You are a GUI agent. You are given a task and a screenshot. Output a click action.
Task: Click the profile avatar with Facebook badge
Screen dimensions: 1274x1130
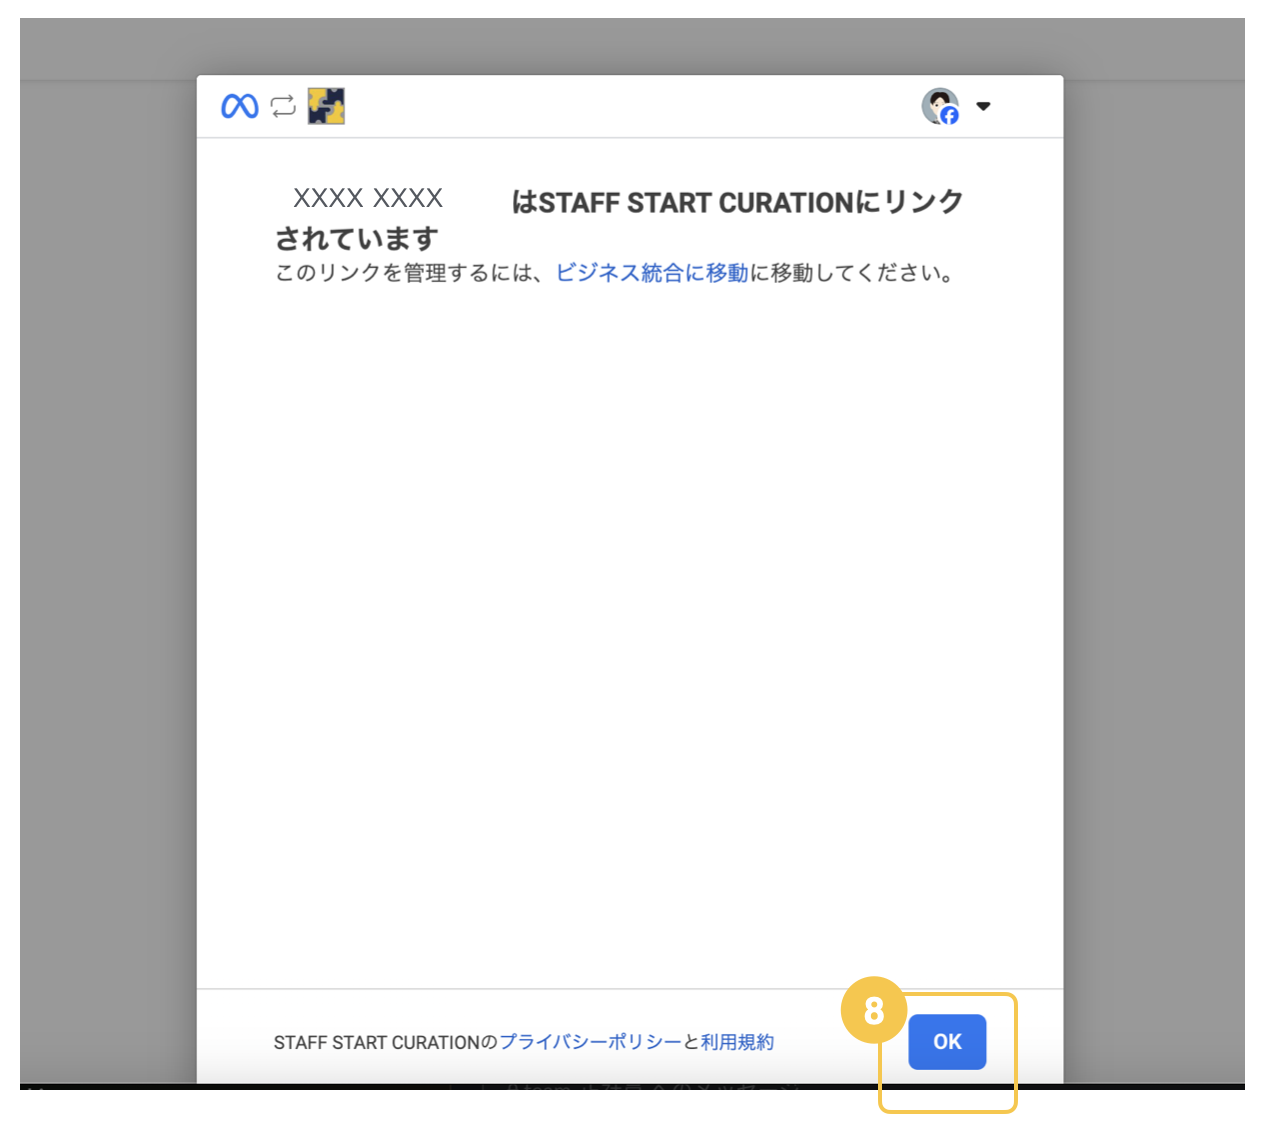click(x=940, y=106)
